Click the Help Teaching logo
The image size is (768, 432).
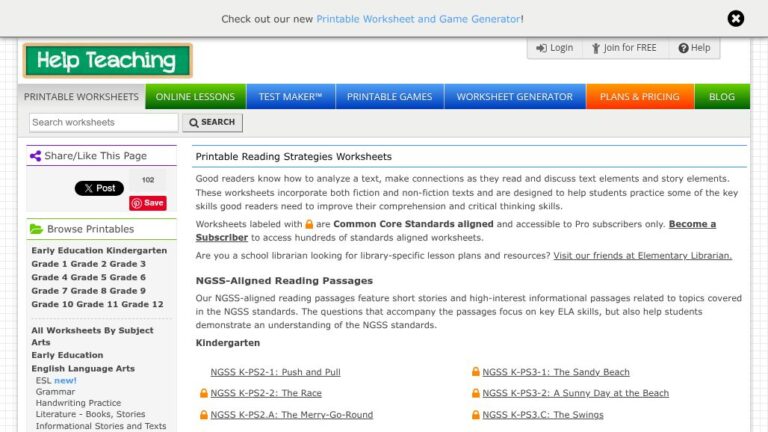(107, 60)
